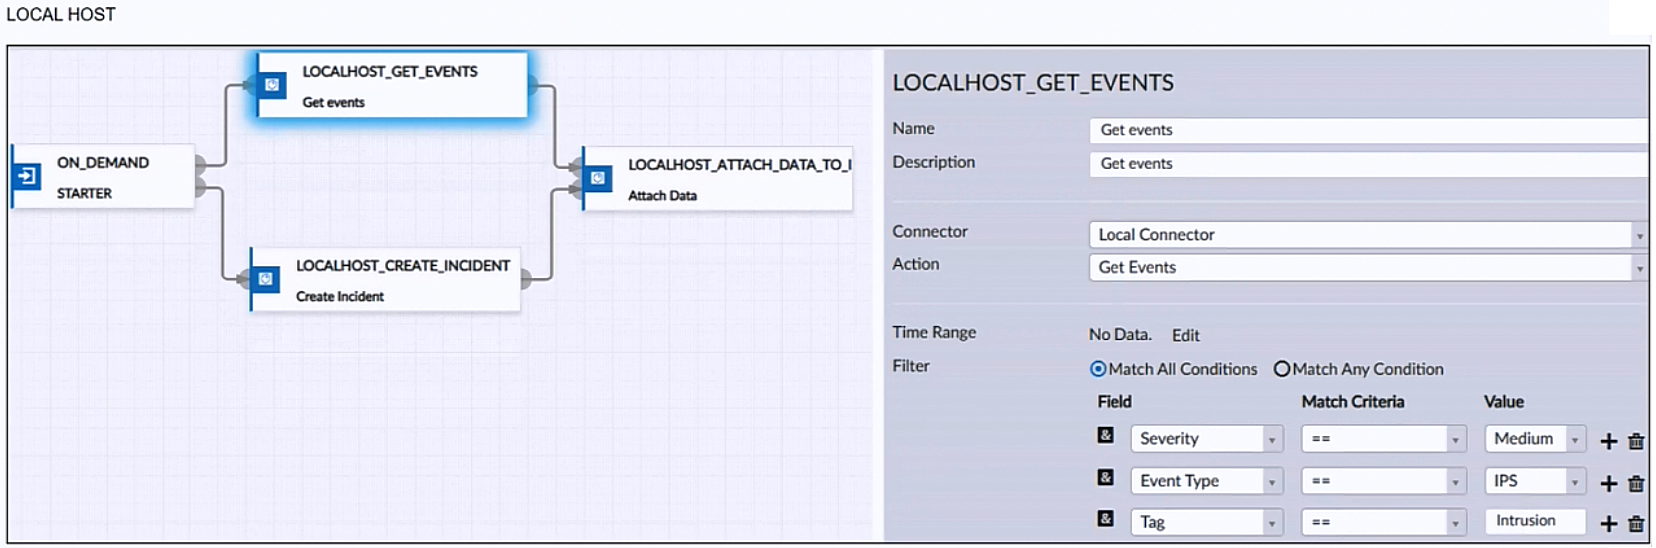Click the plus icon on Tag row
The image size is (1656, 548).
[1608, 523]
